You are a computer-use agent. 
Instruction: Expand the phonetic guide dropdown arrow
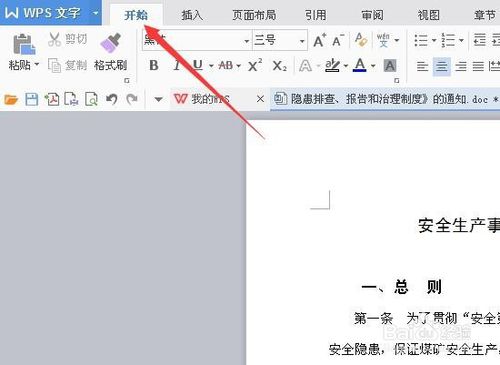(x=397, y=40)
